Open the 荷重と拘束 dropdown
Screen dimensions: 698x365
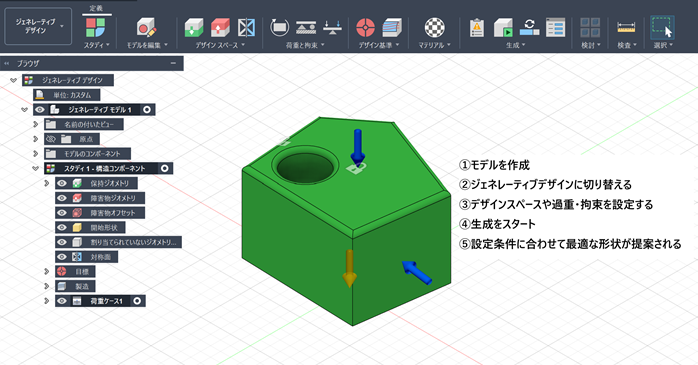[x=305, y=45]
